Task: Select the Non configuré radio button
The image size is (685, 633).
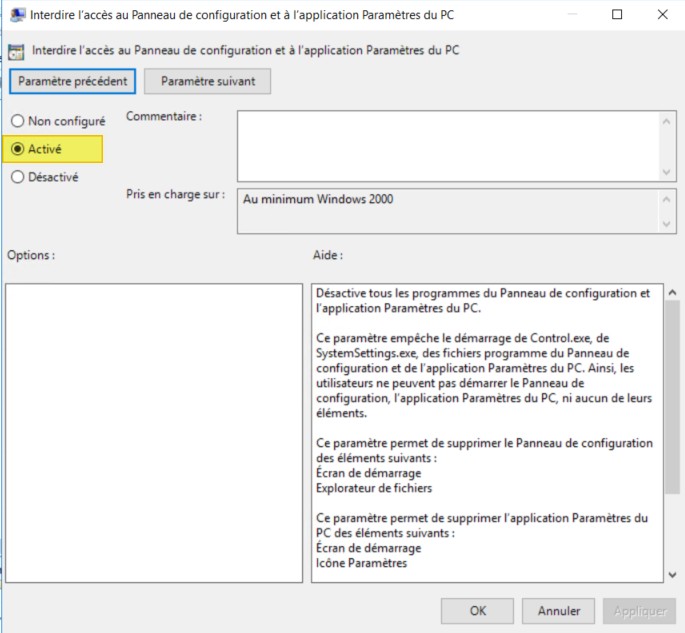Action: [x=17, y=121]
